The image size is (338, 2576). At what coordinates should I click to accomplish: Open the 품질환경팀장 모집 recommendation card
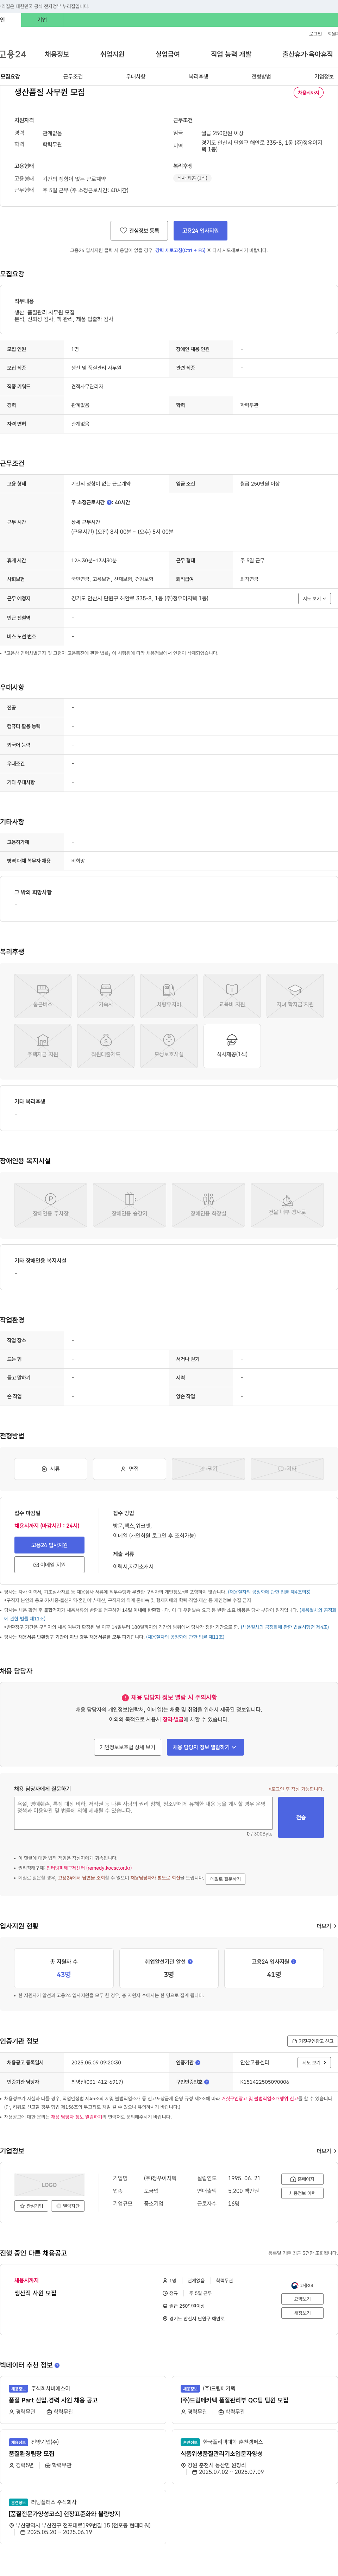[x=83, y=2455]
